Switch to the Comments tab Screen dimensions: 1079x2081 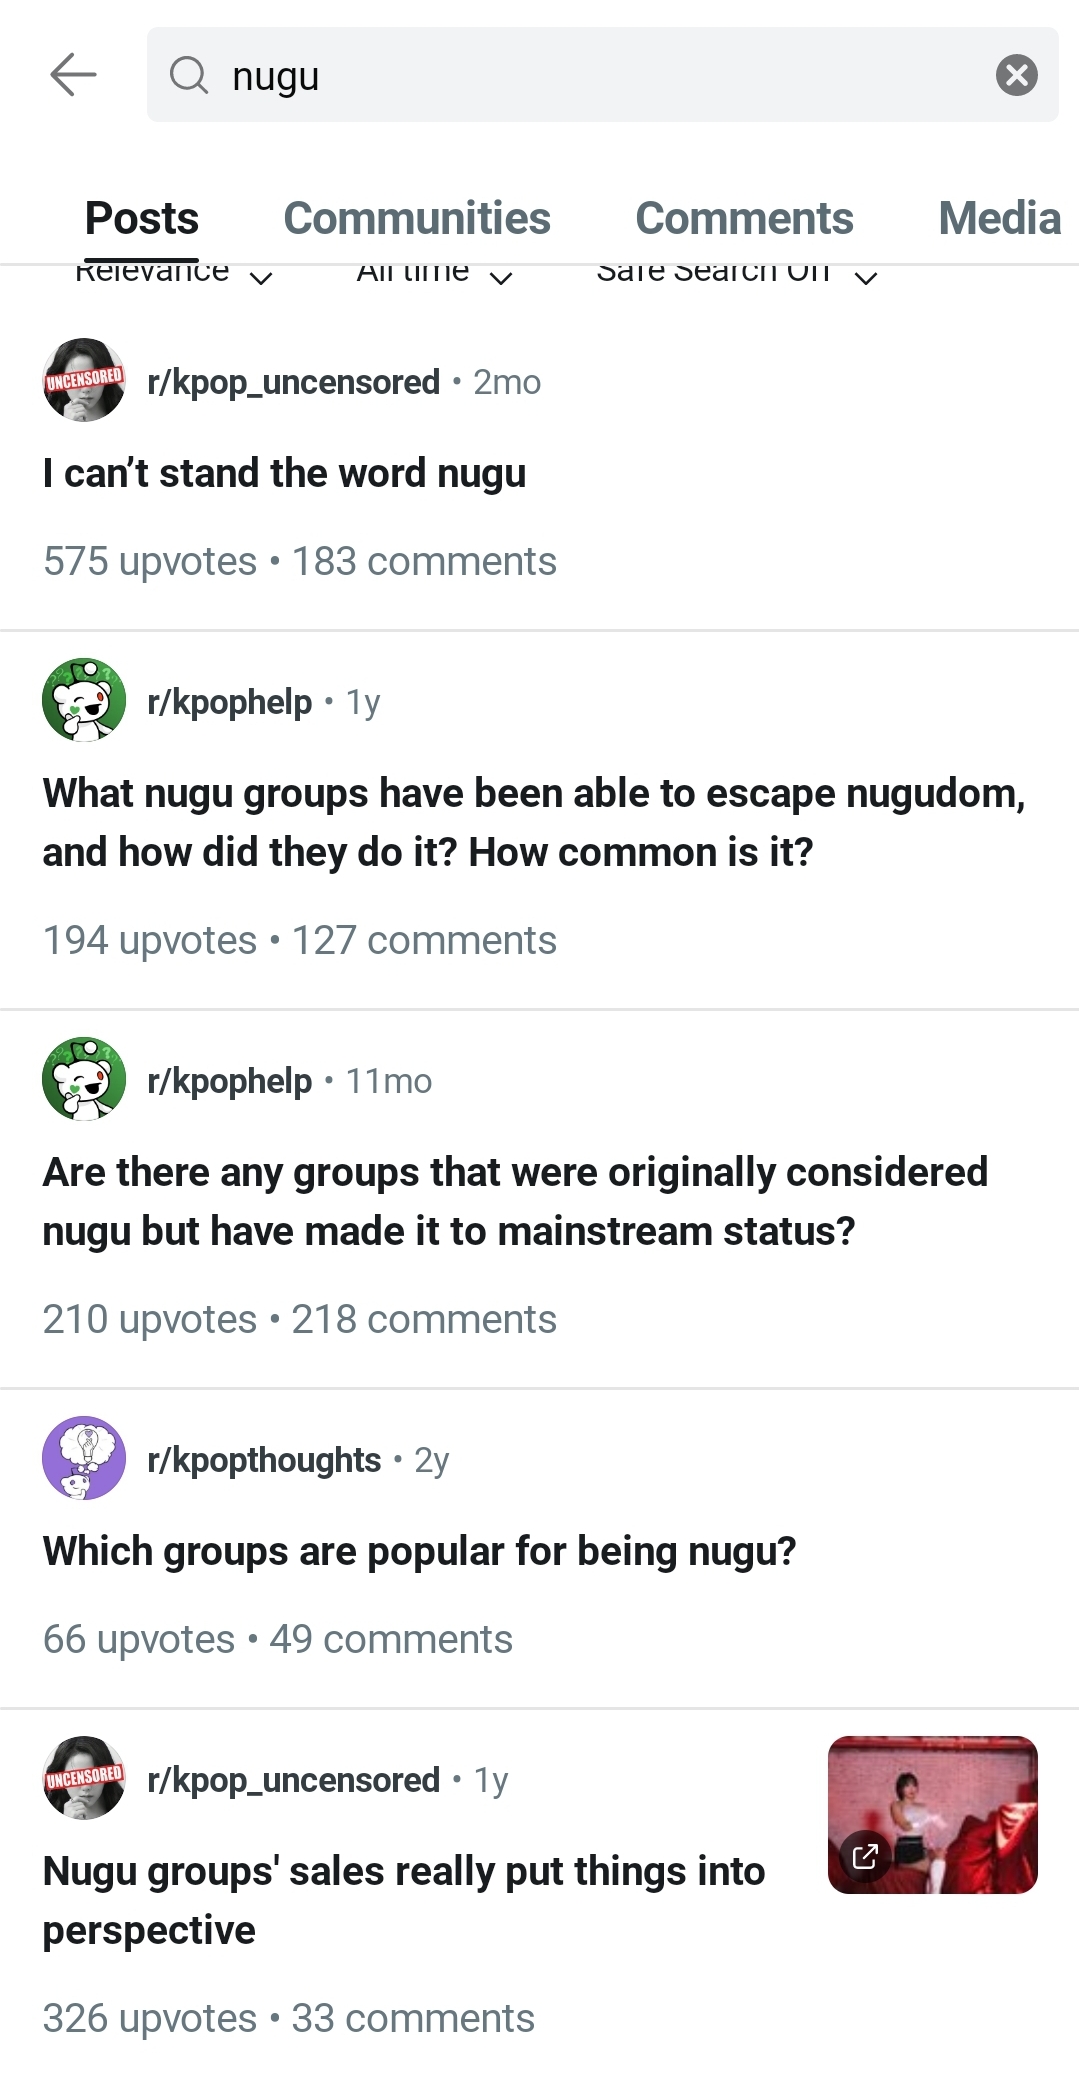coord(744,218)
